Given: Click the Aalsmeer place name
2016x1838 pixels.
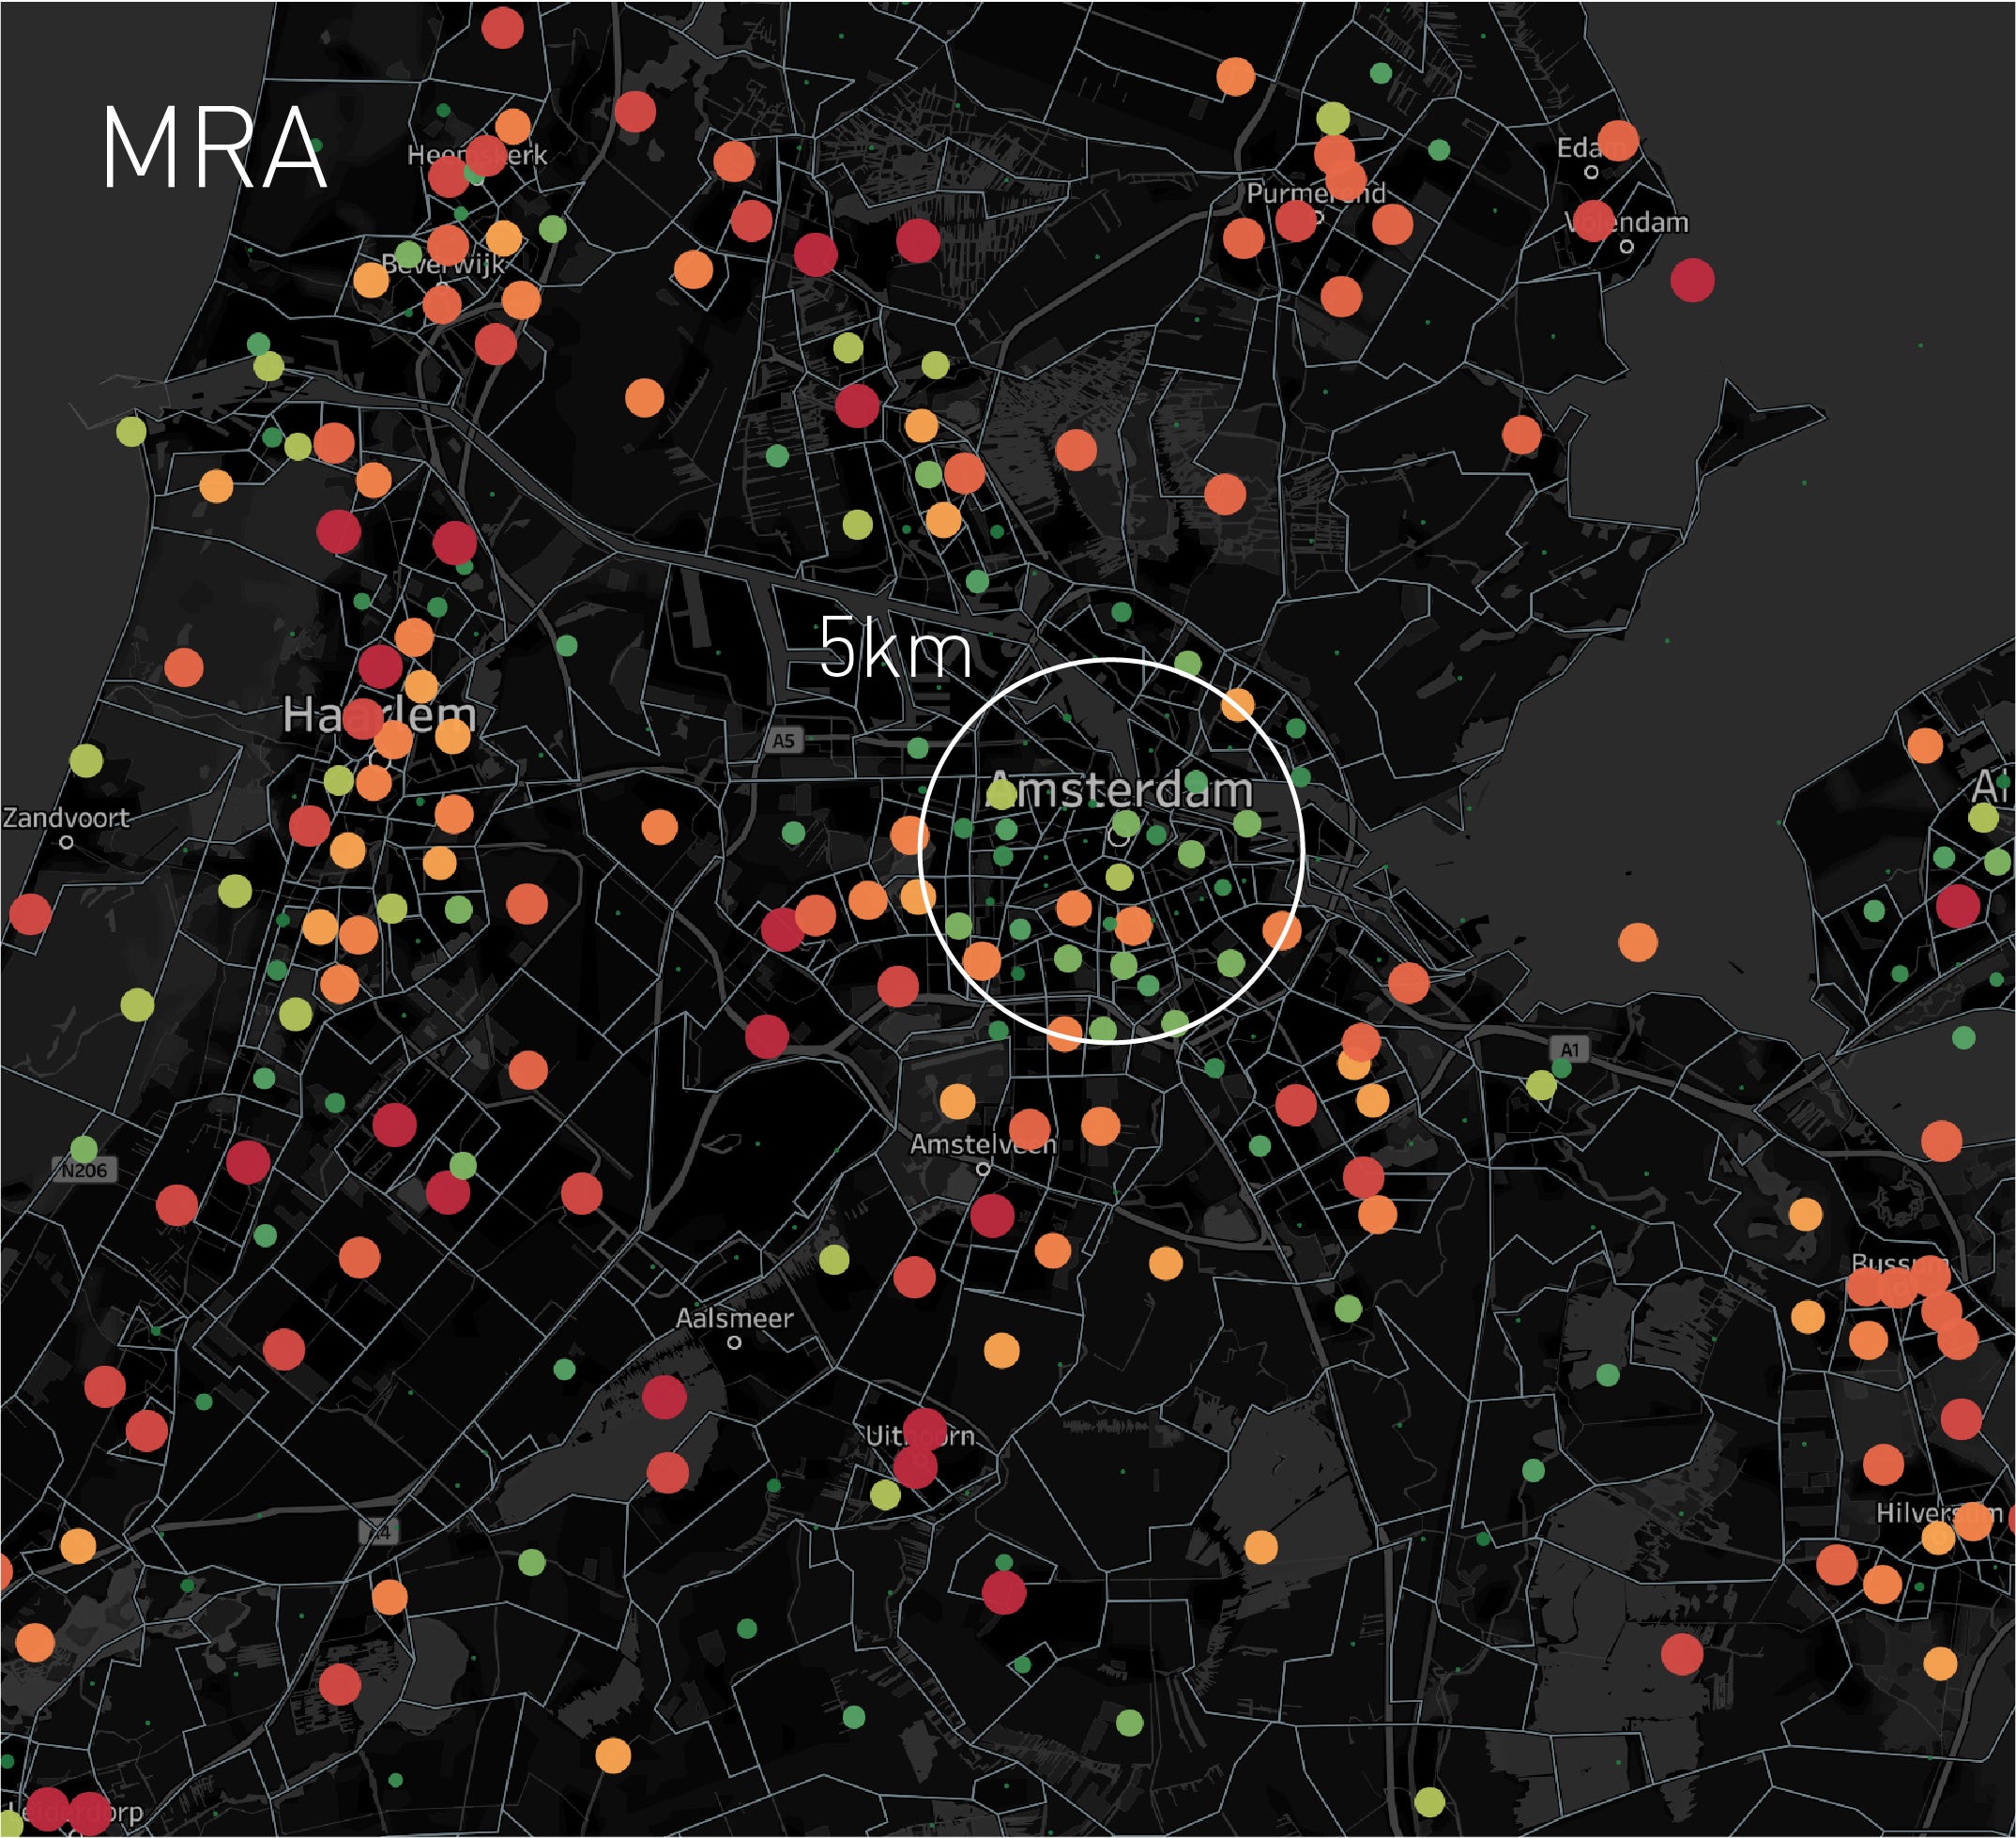Looking at the screenshot, I should tap(734, 1318).
